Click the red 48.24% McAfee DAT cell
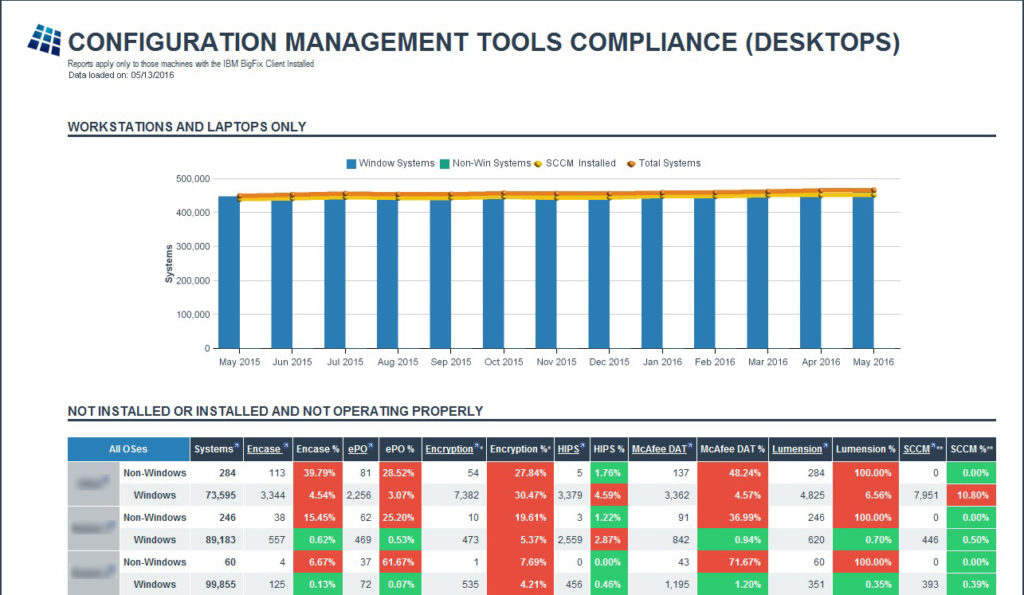The height and width of the screenshot is (595, 1024). coord(732,473)
